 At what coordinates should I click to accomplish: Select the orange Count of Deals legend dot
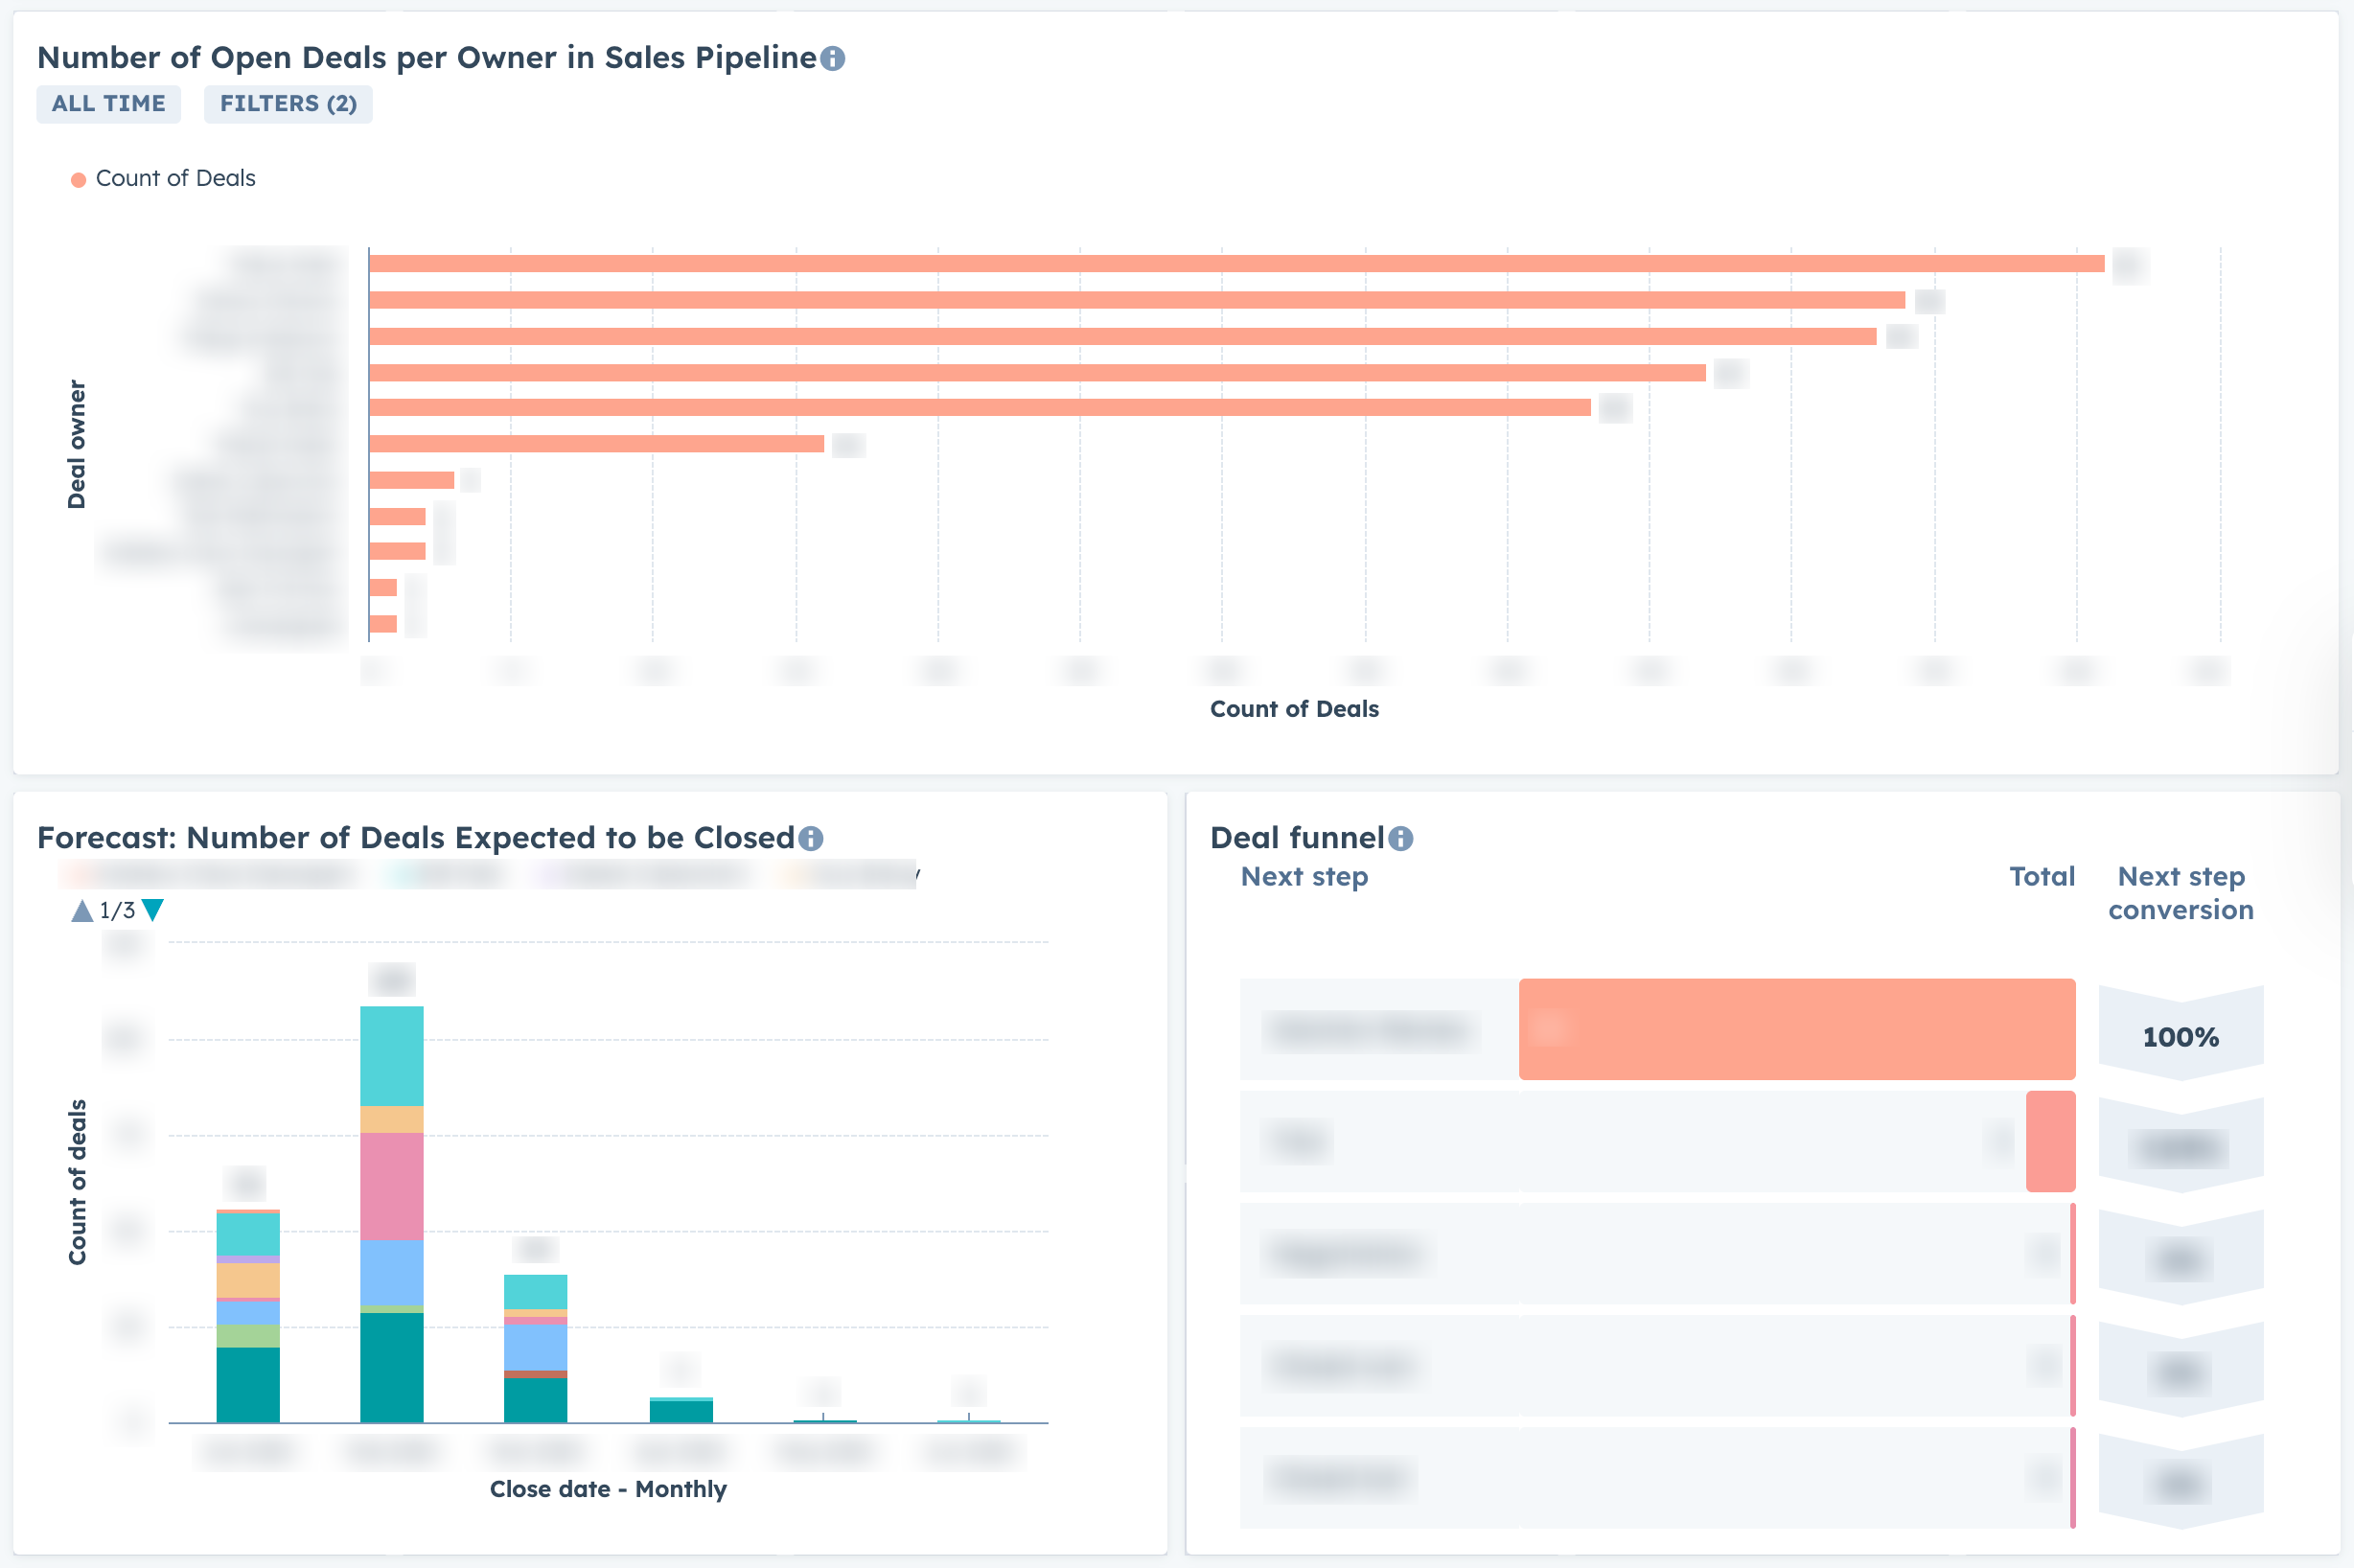77,178
